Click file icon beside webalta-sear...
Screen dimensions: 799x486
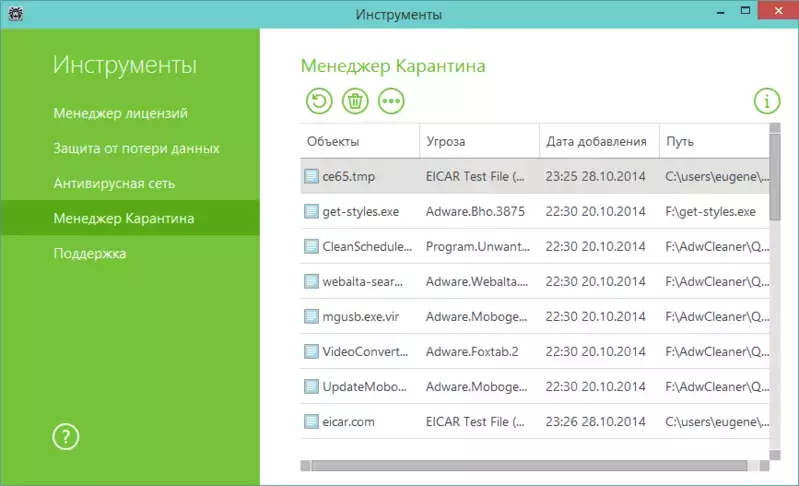click(311, 281)
